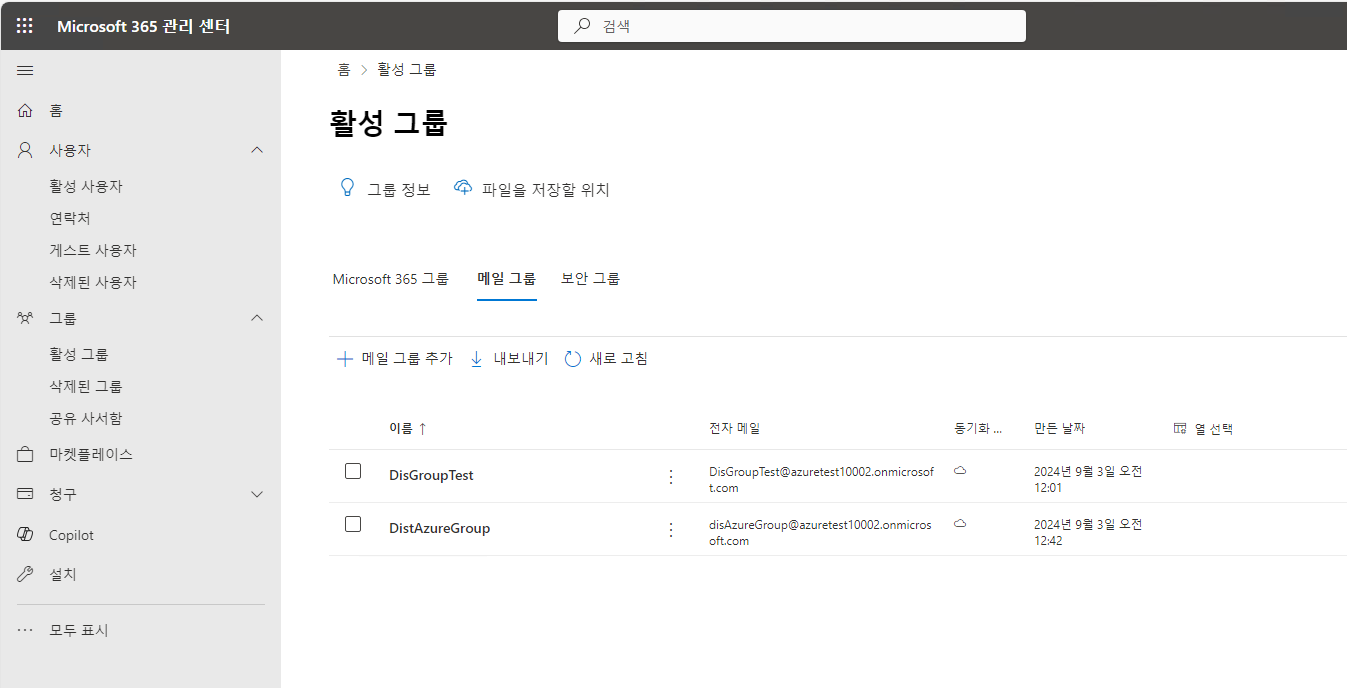Click the Users person icon in sidebar
The height and width of the screenshot is (688, 1347).
coord(25,150)
